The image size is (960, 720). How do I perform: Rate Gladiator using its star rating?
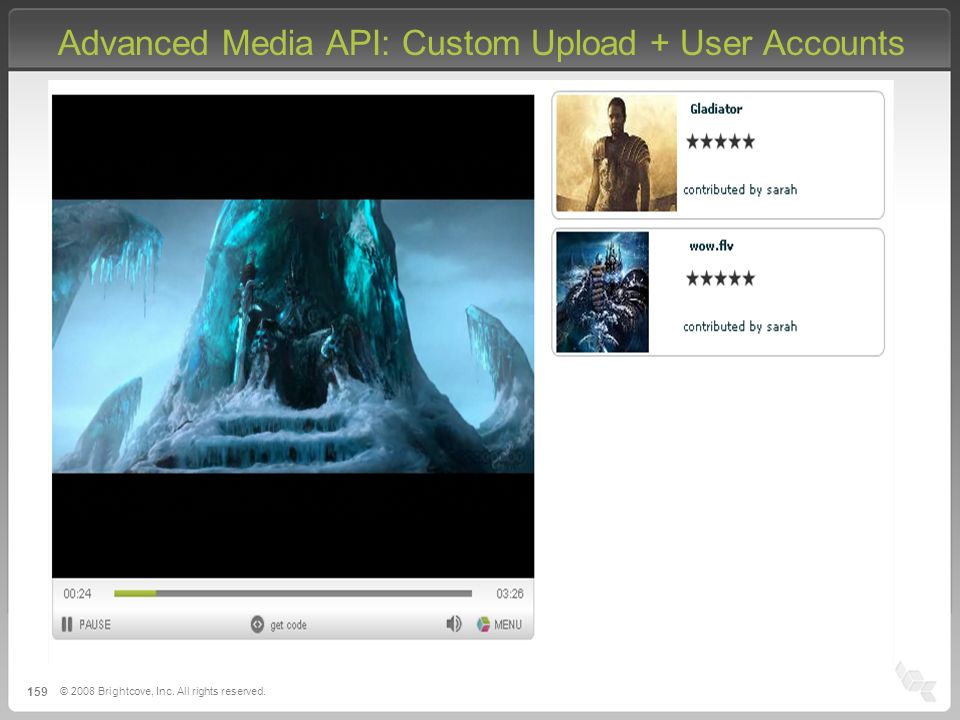click(x=721, y=142)
